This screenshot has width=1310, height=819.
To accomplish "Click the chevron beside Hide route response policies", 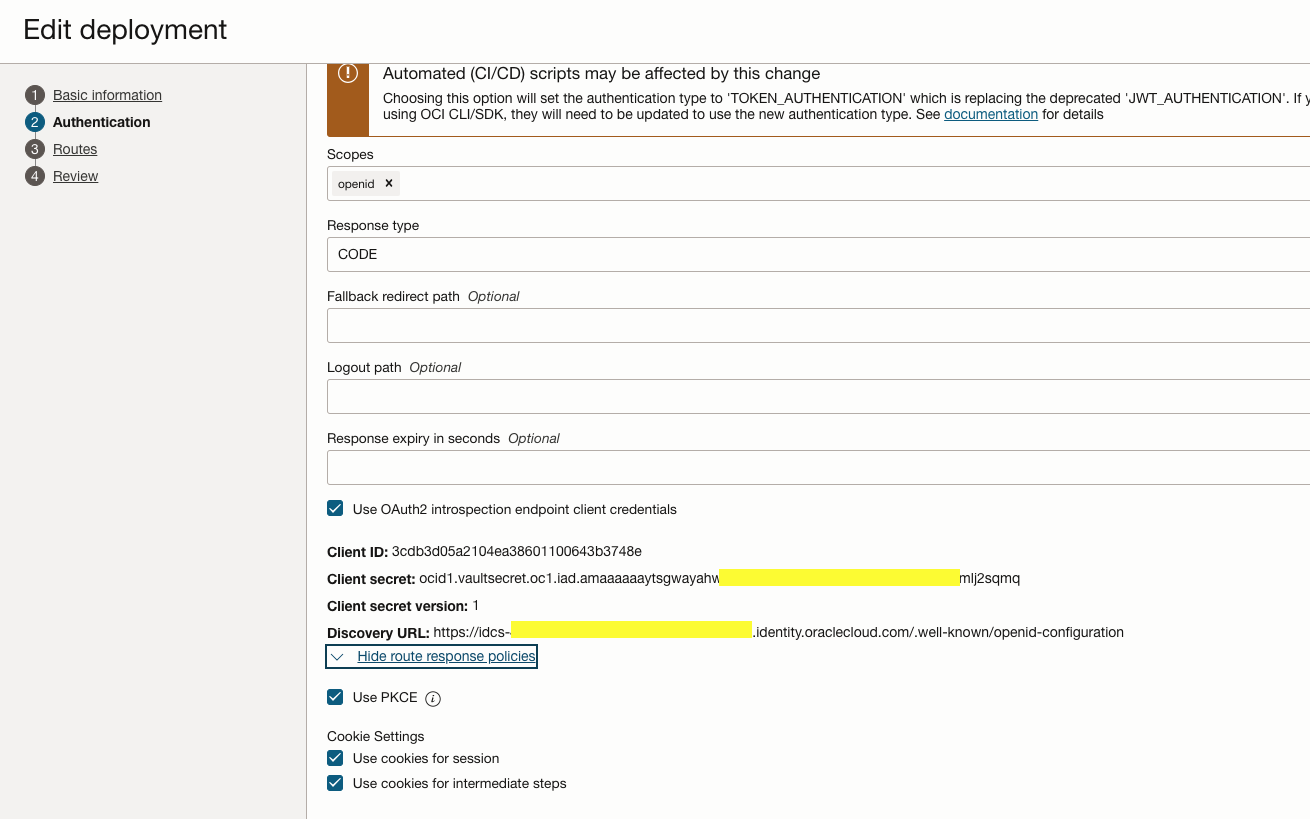I will click(338, 657).
